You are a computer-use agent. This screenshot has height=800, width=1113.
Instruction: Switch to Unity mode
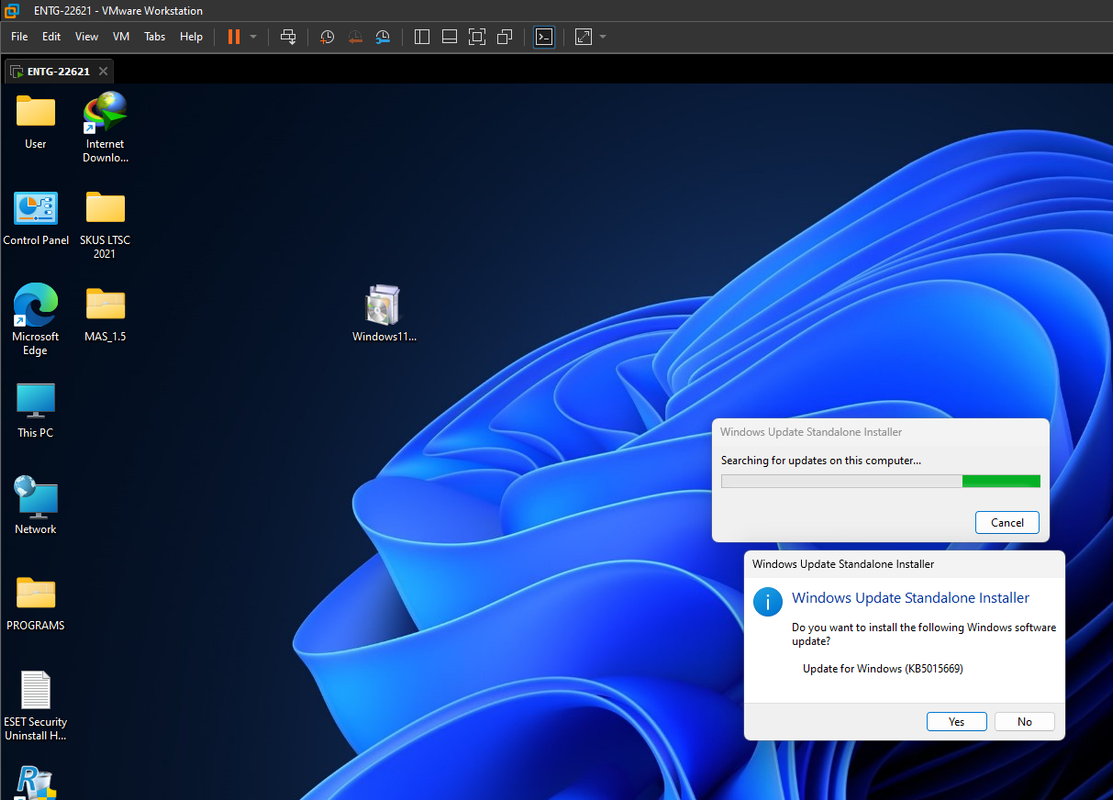pyautogui.click(x=505, y=37)
